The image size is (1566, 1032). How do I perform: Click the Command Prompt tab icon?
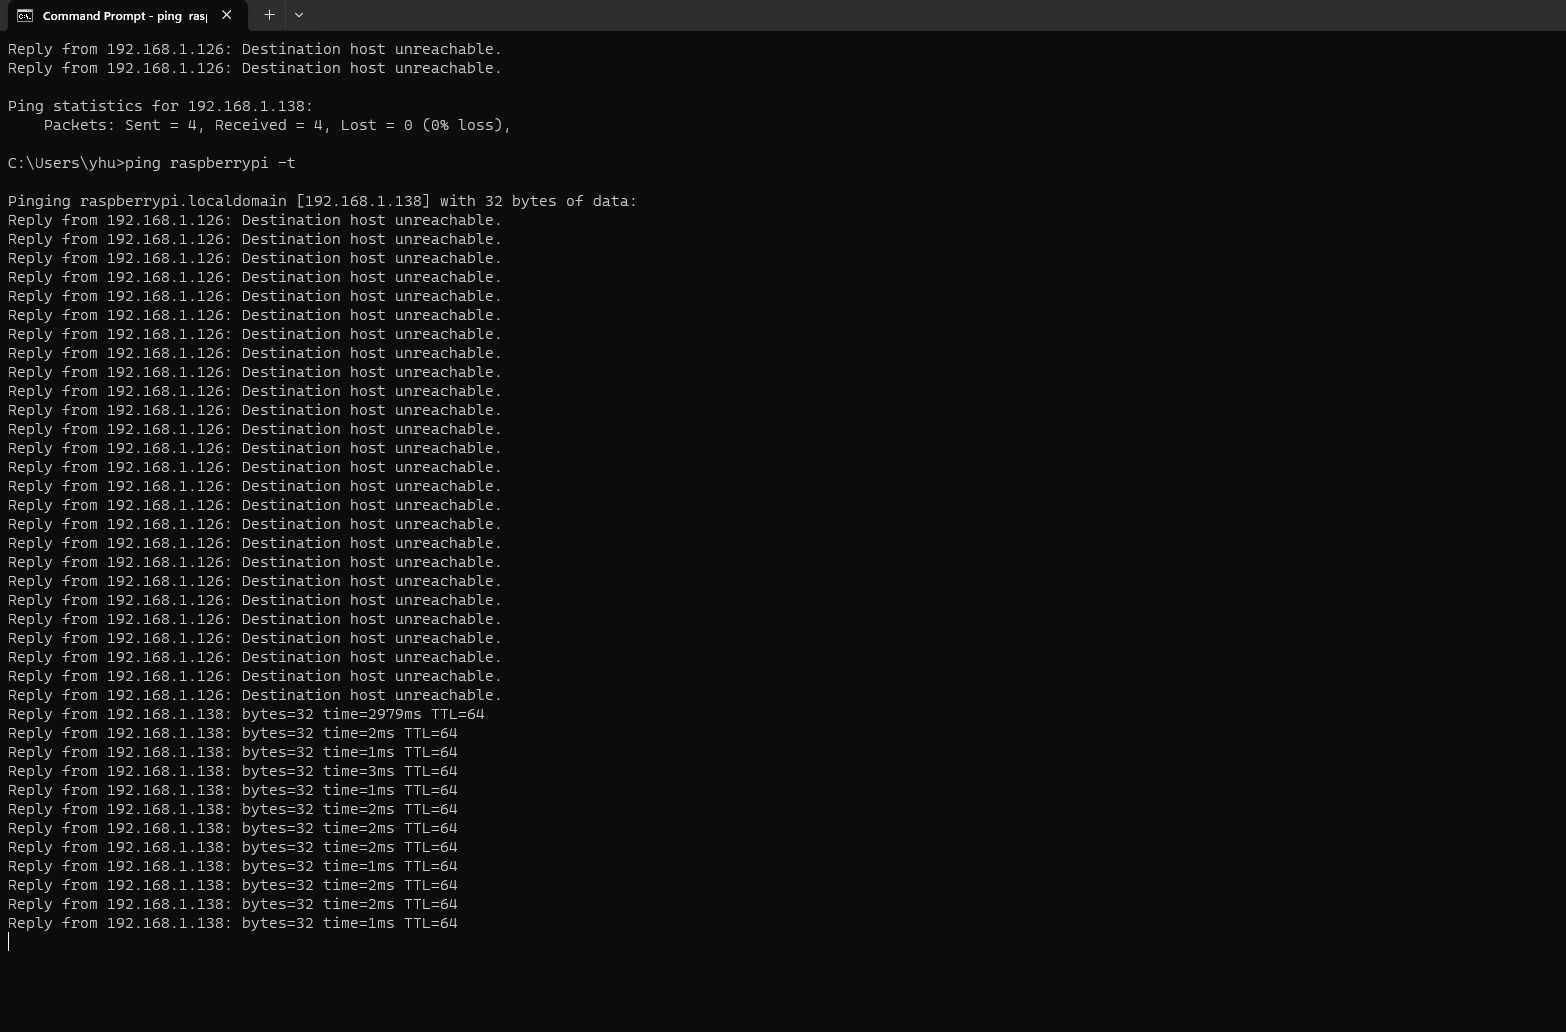pyautogui.click(x=25, y=15)
